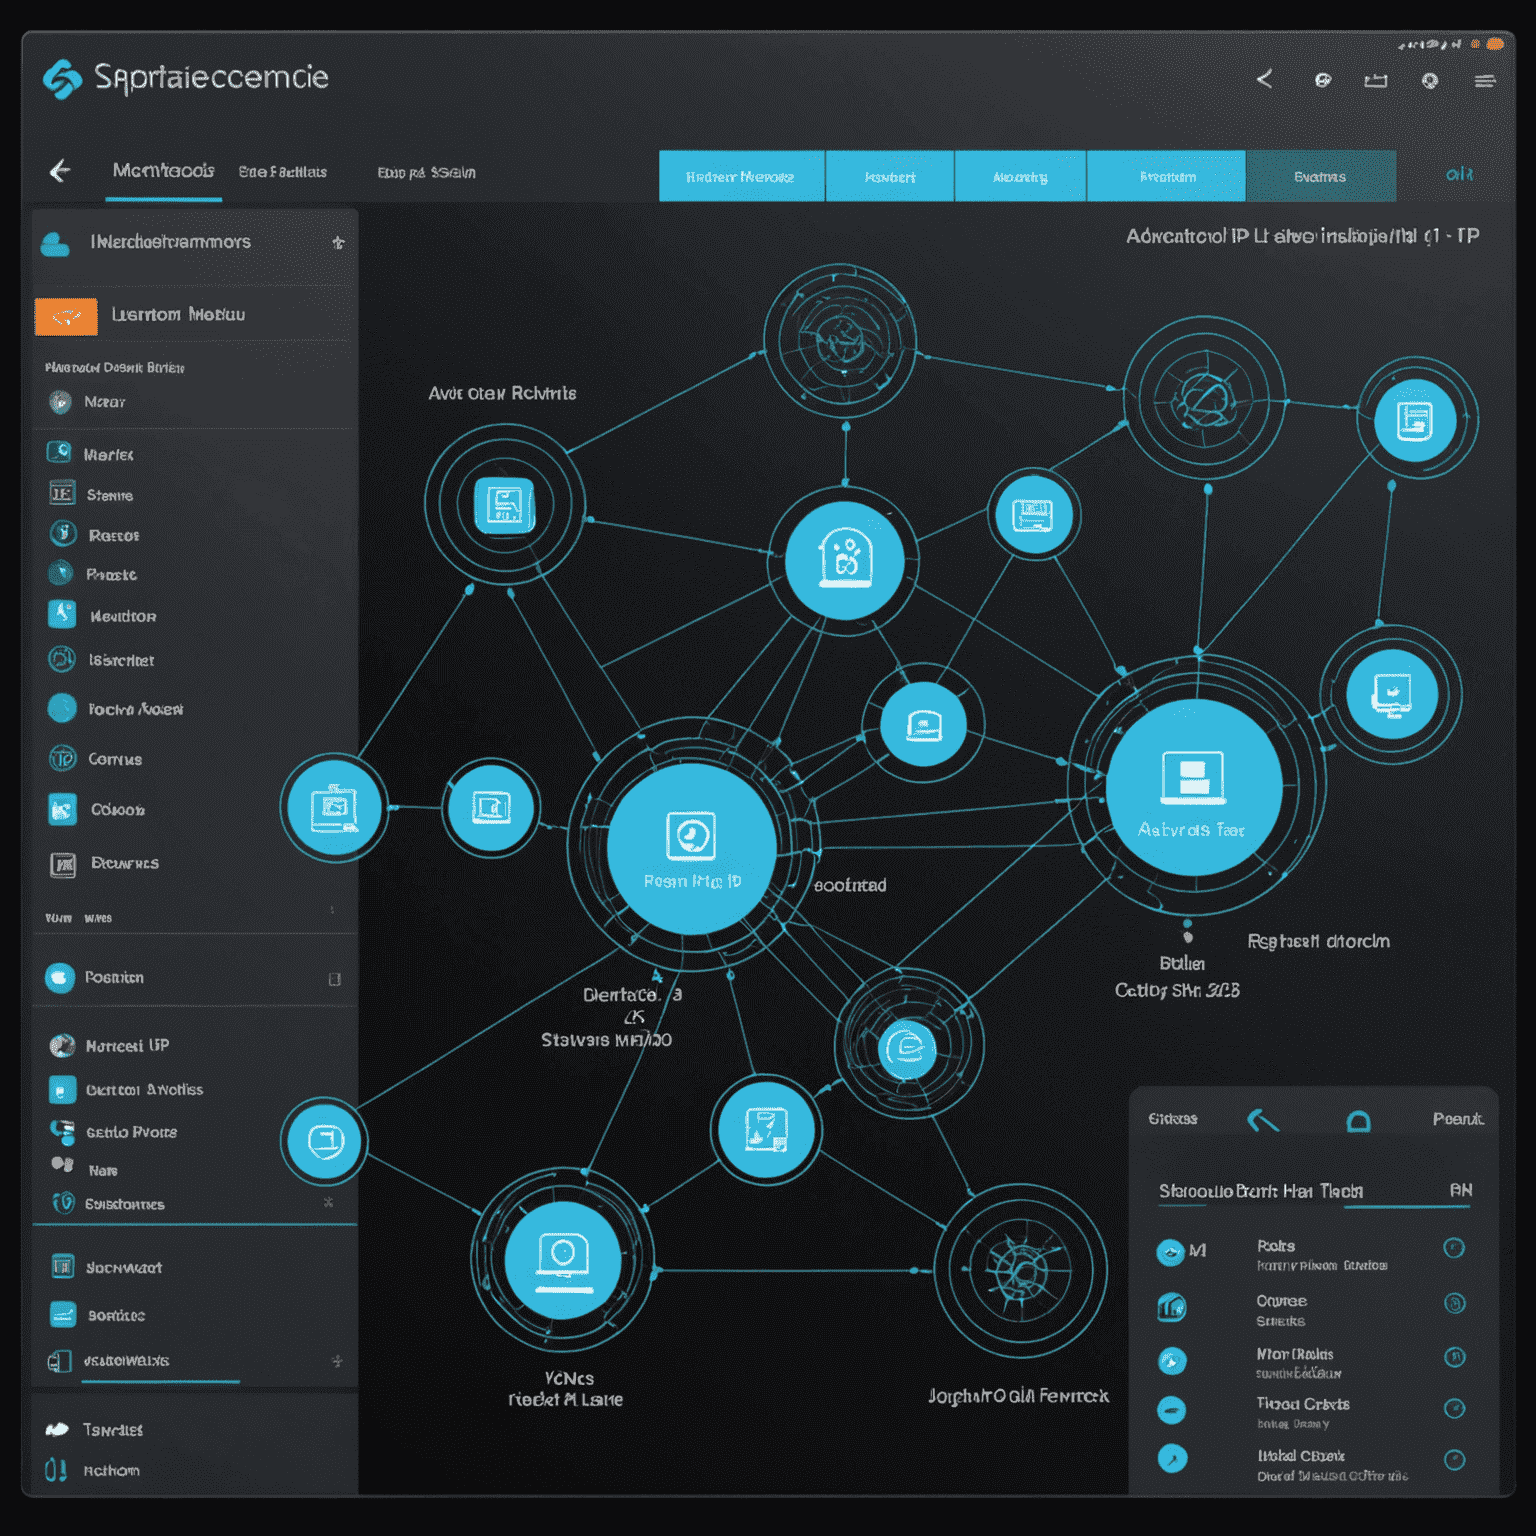
Task: Click the blue ol link at far right of tabs
Action: pos(1459,174)
